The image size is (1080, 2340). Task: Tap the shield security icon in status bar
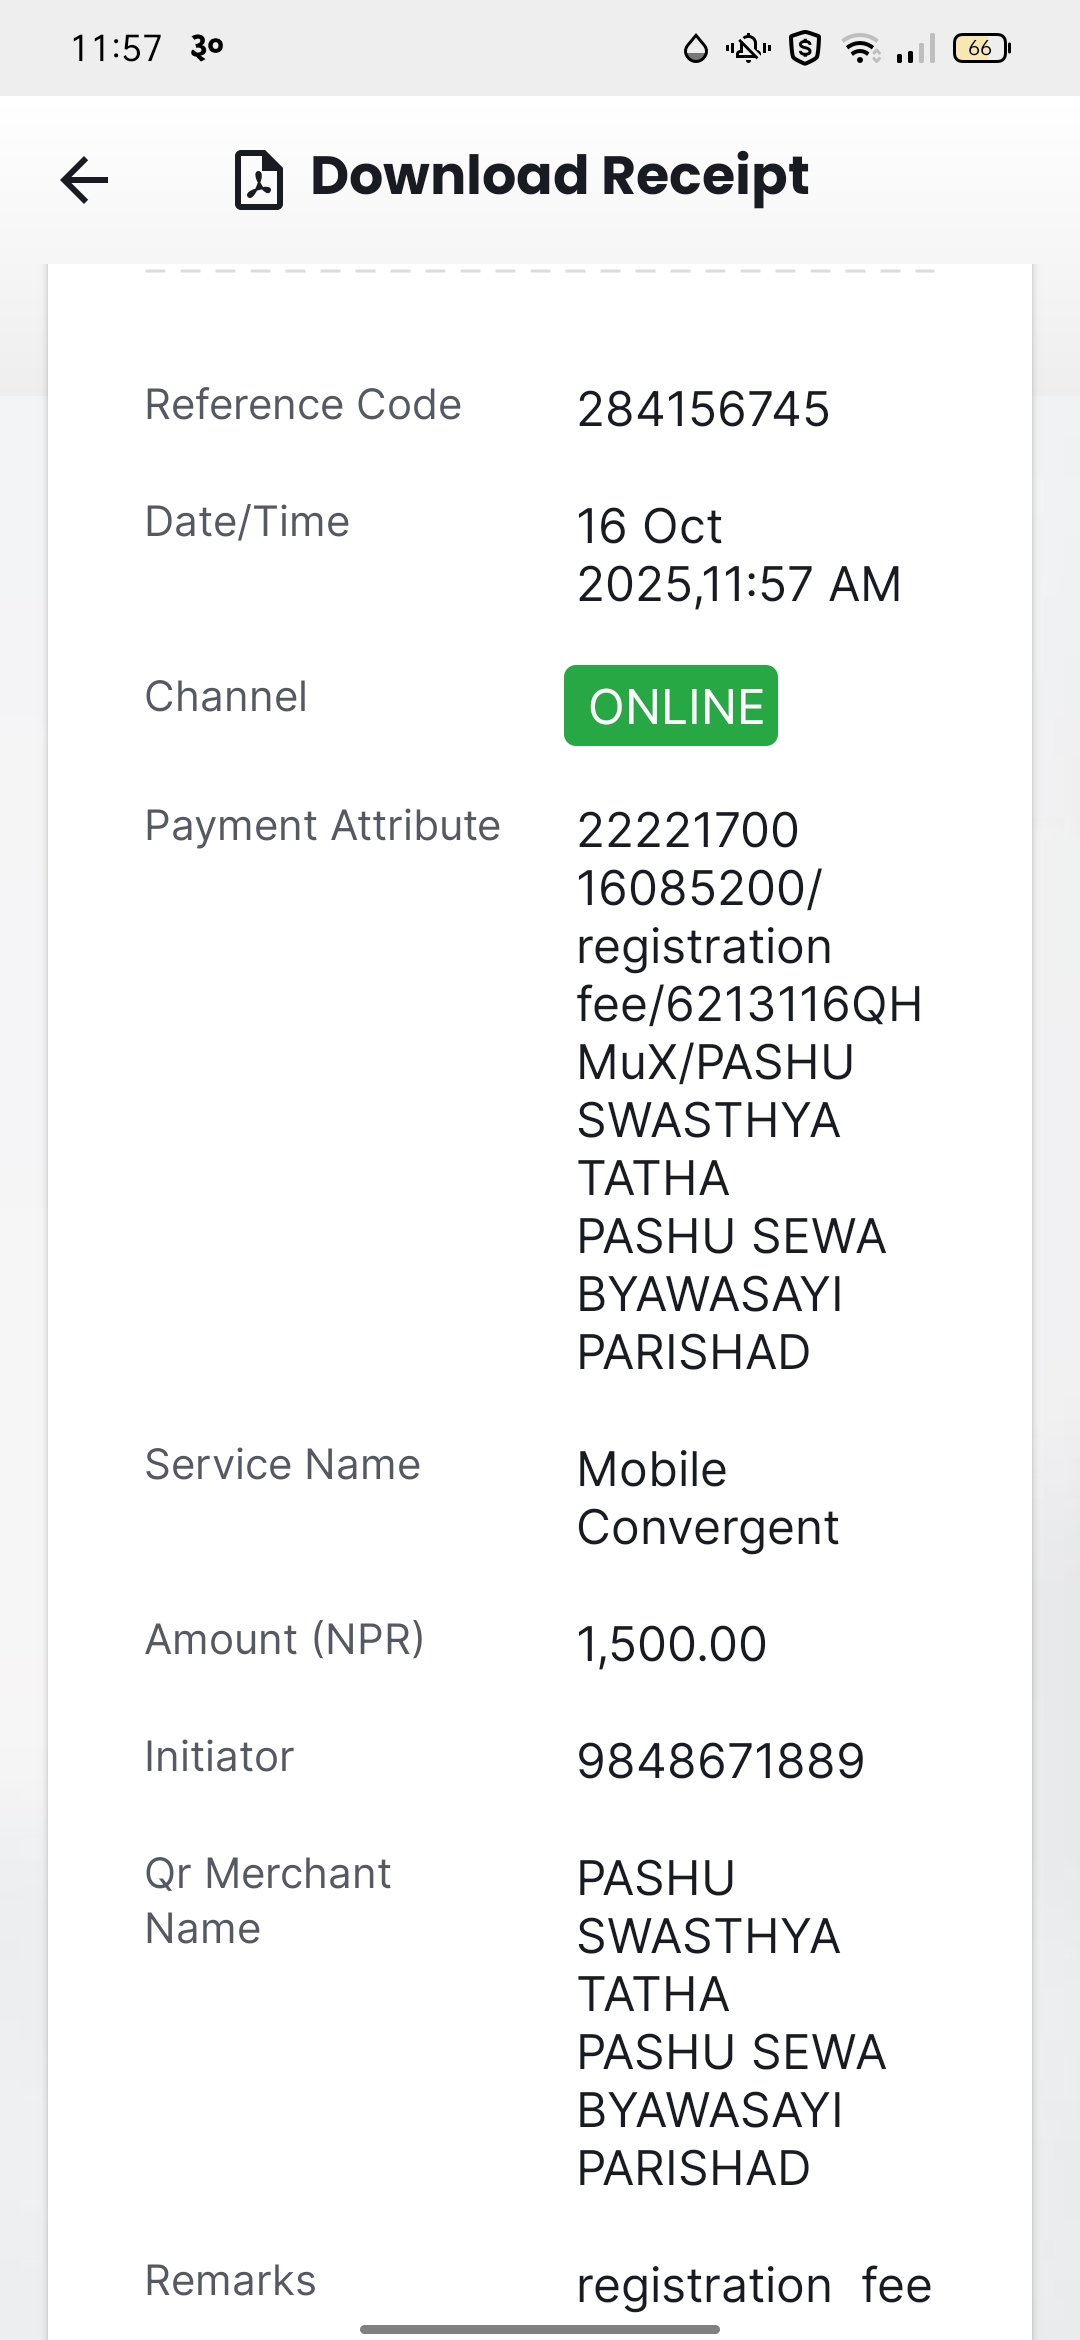pos(805,48)
